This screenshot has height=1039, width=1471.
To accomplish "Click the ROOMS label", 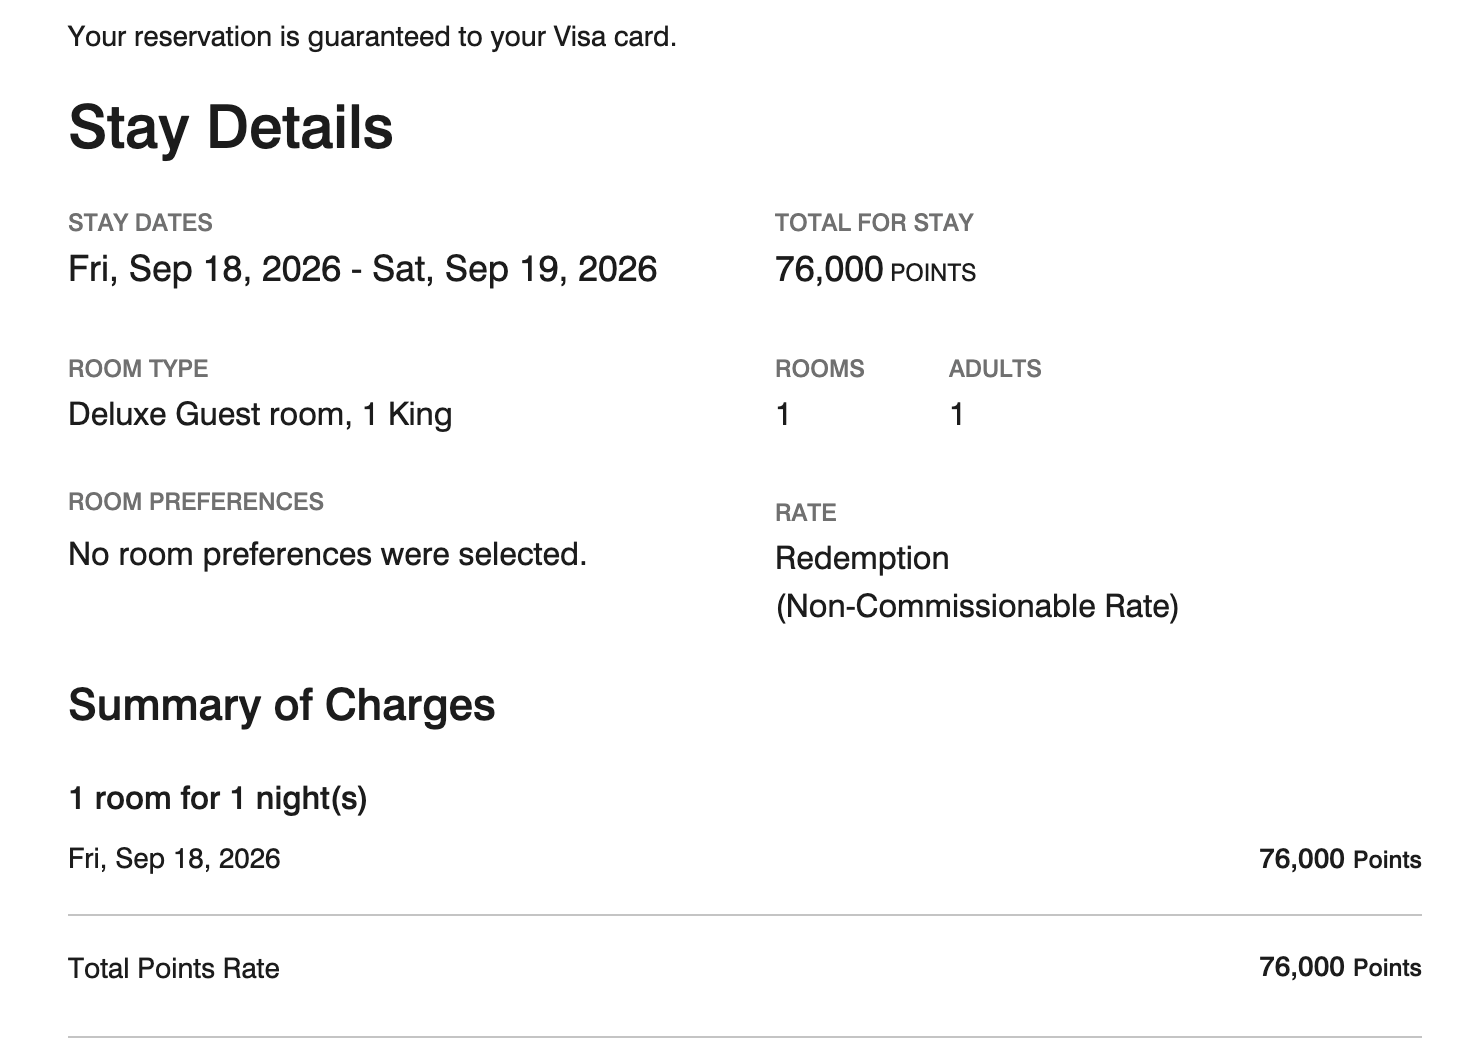I will tap(819, 368).
